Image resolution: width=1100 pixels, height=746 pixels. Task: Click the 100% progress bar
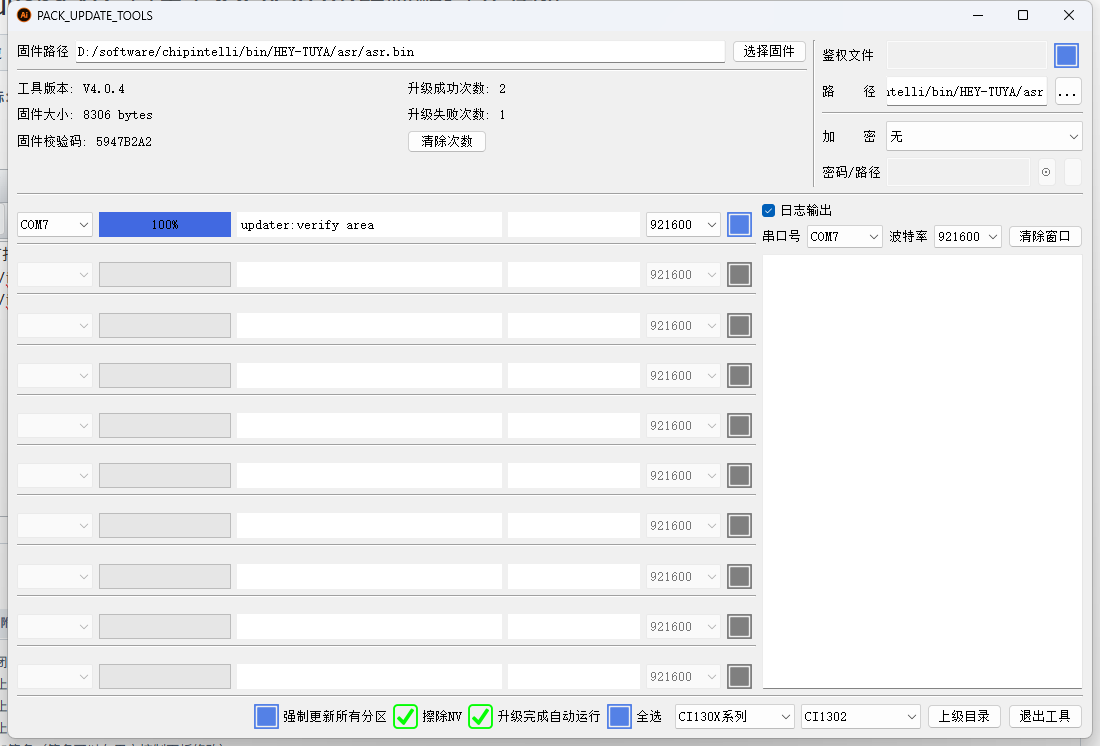165,225
